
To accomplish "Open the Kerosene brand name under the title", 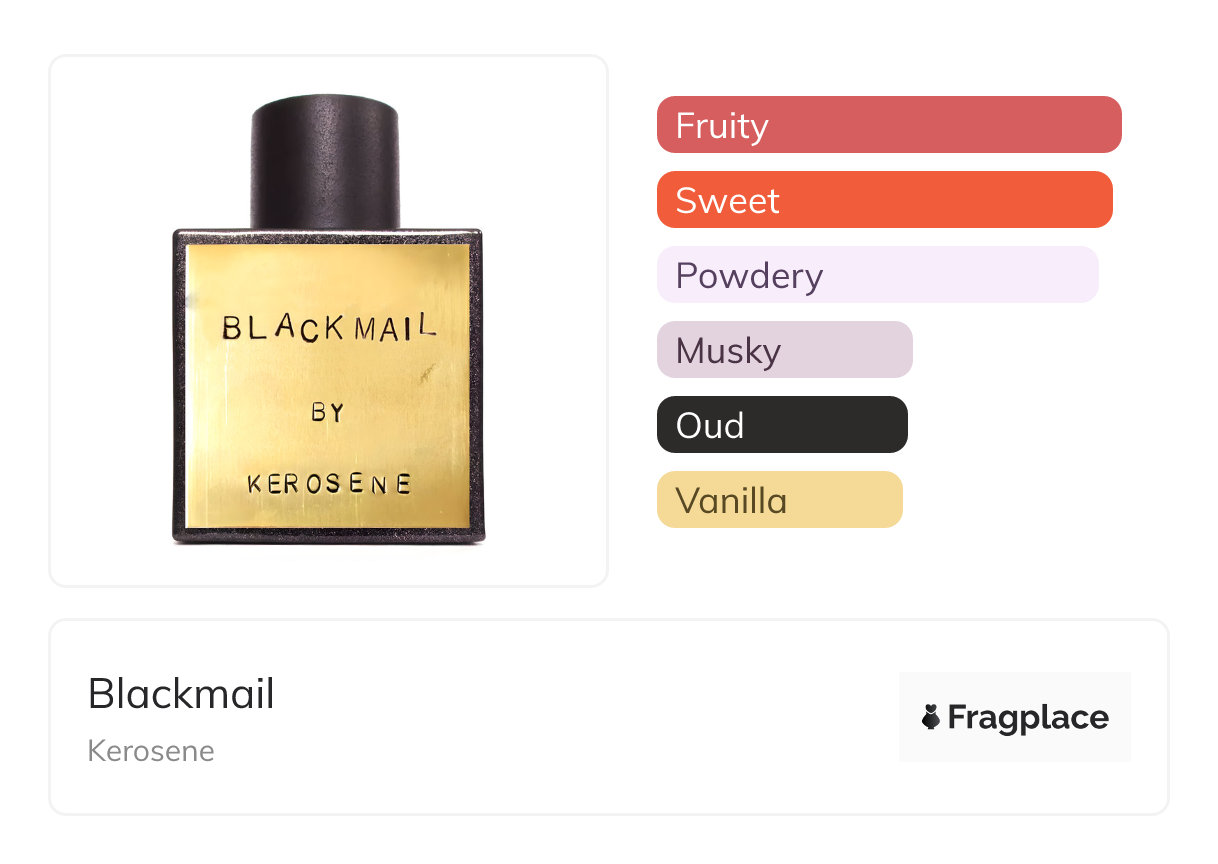I will [x=151, y=751].
